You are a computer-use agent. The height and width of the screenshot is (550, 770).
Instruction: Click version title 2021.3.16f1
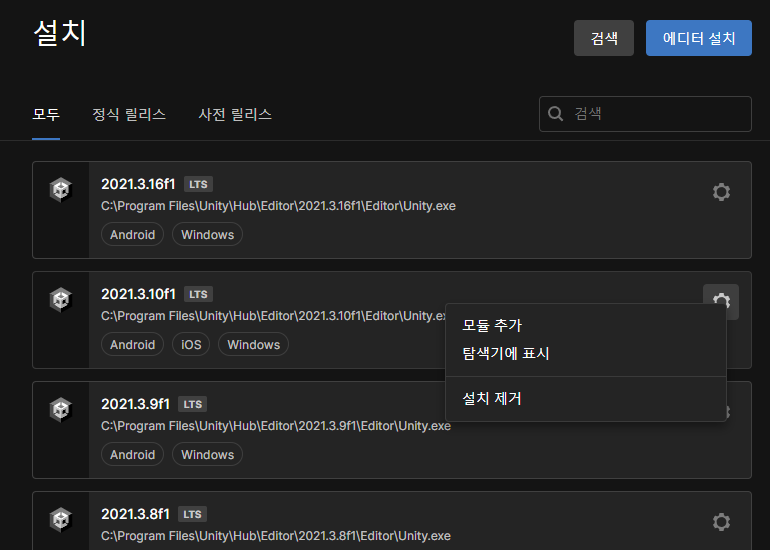click(x=138, y=184)
